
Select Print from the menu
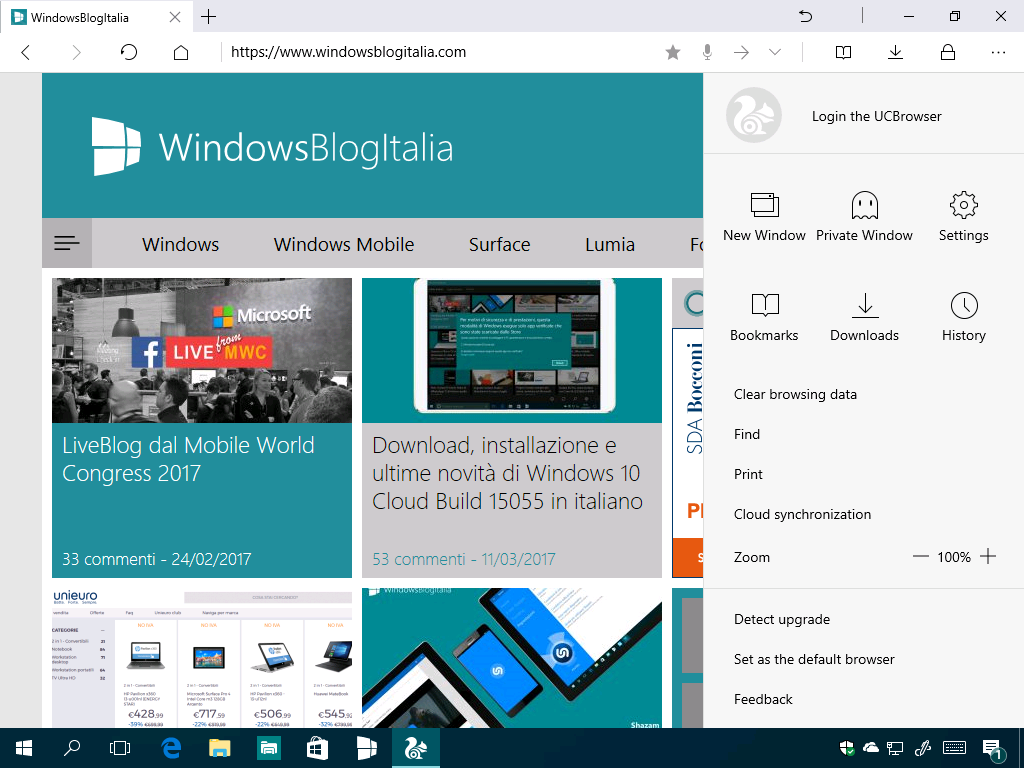[x=748, y=474]
